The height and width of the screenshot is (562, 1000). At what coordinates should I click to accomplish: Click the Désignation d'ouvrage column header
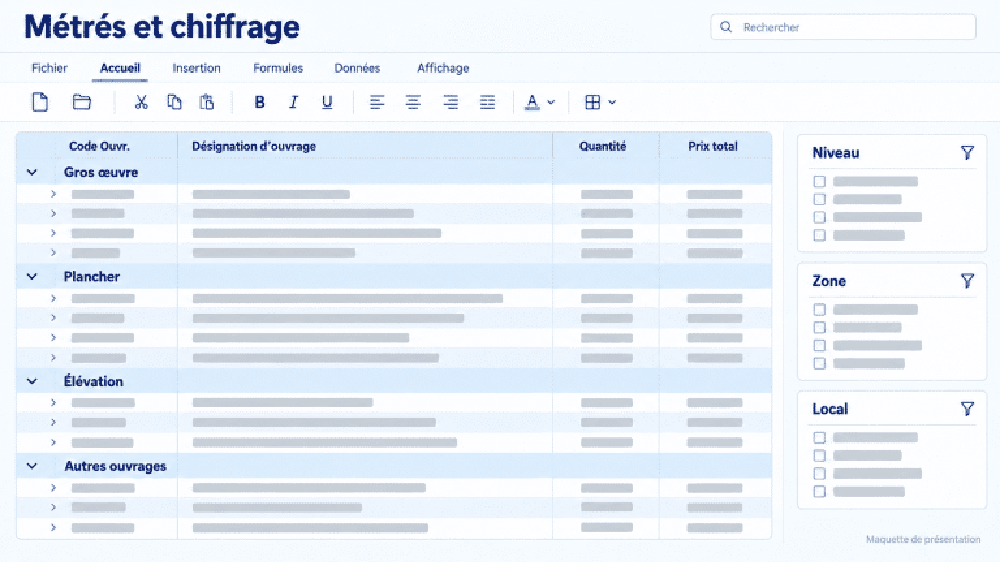point(254,146)
